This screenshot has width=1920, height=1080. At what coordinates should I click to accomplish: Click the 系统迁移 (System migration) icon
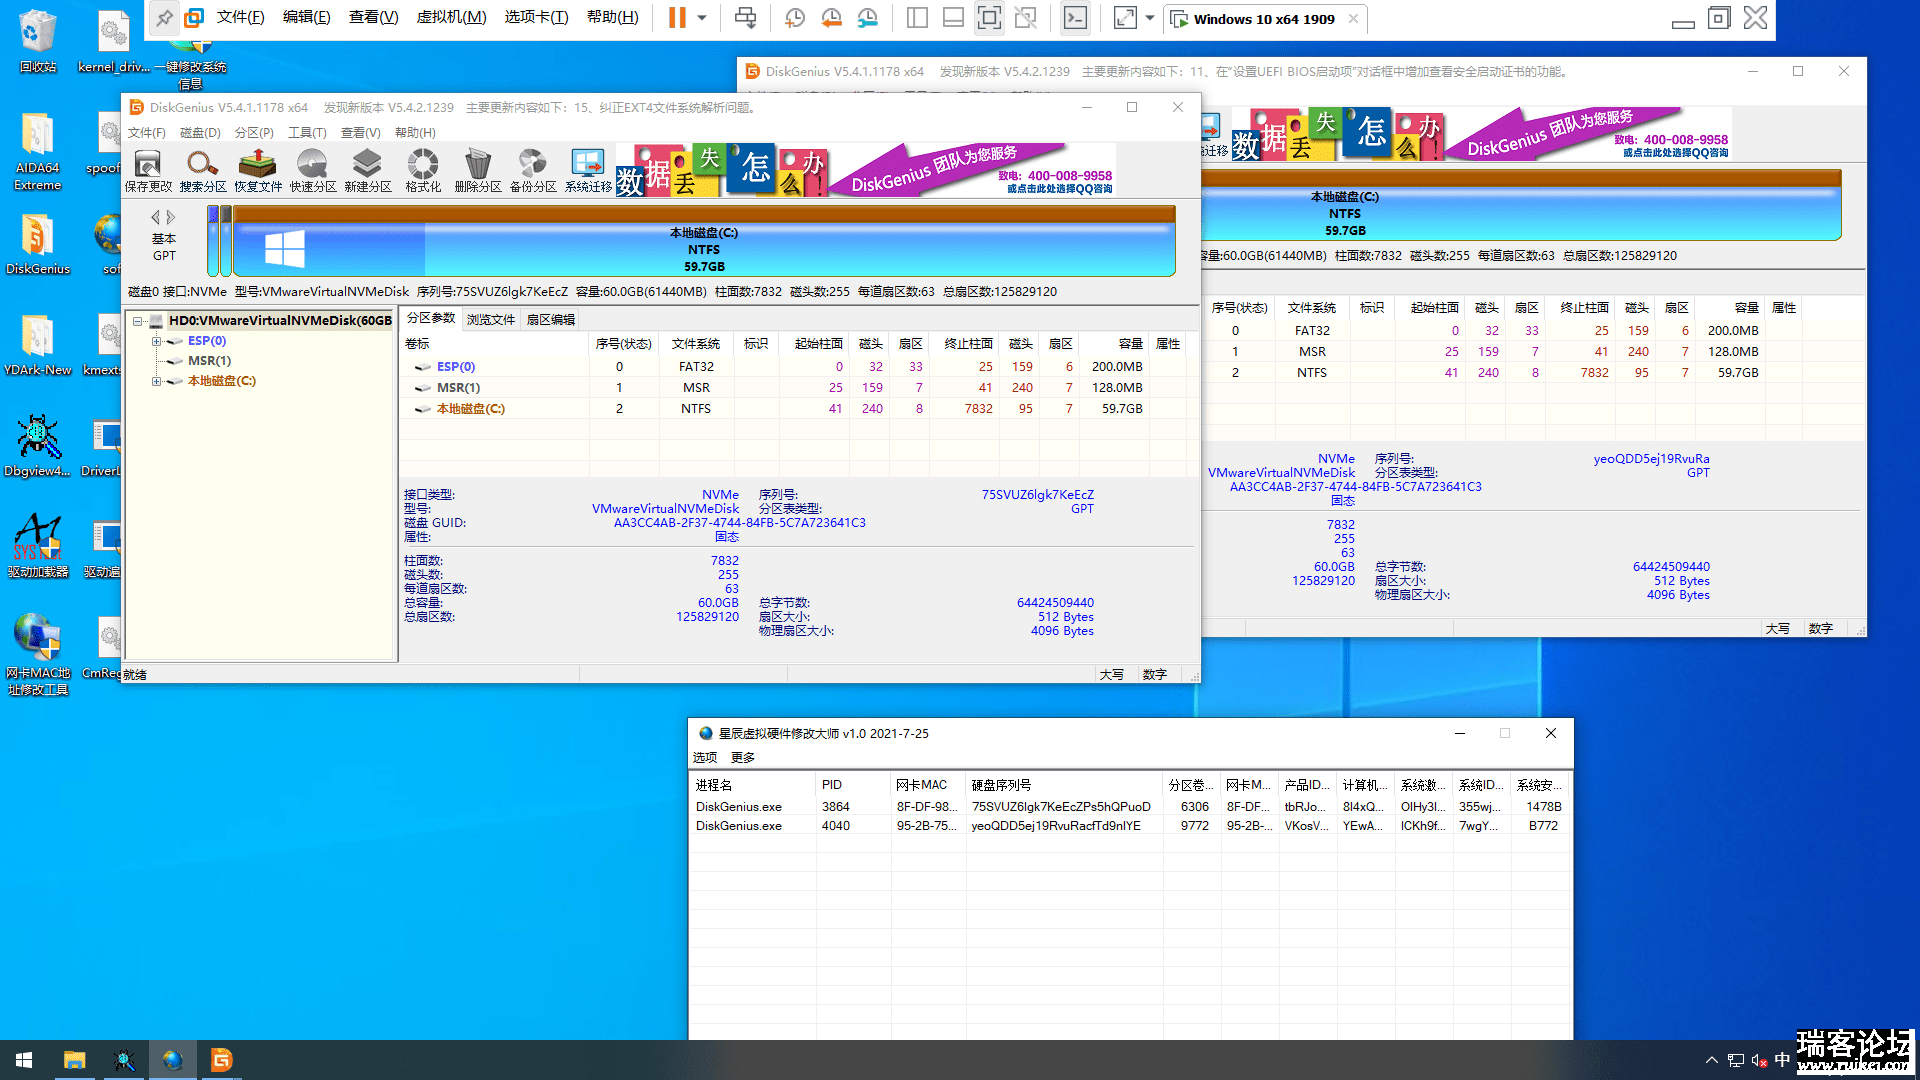click(588, 170)
